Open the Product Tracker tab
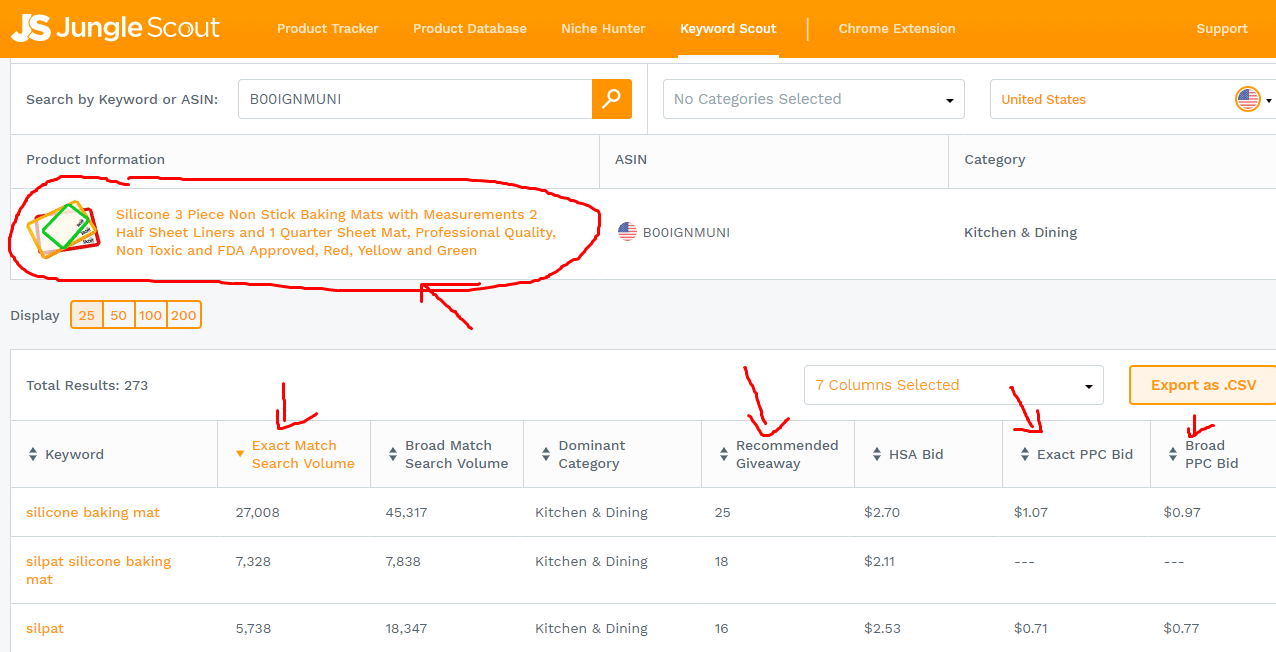 328,28
